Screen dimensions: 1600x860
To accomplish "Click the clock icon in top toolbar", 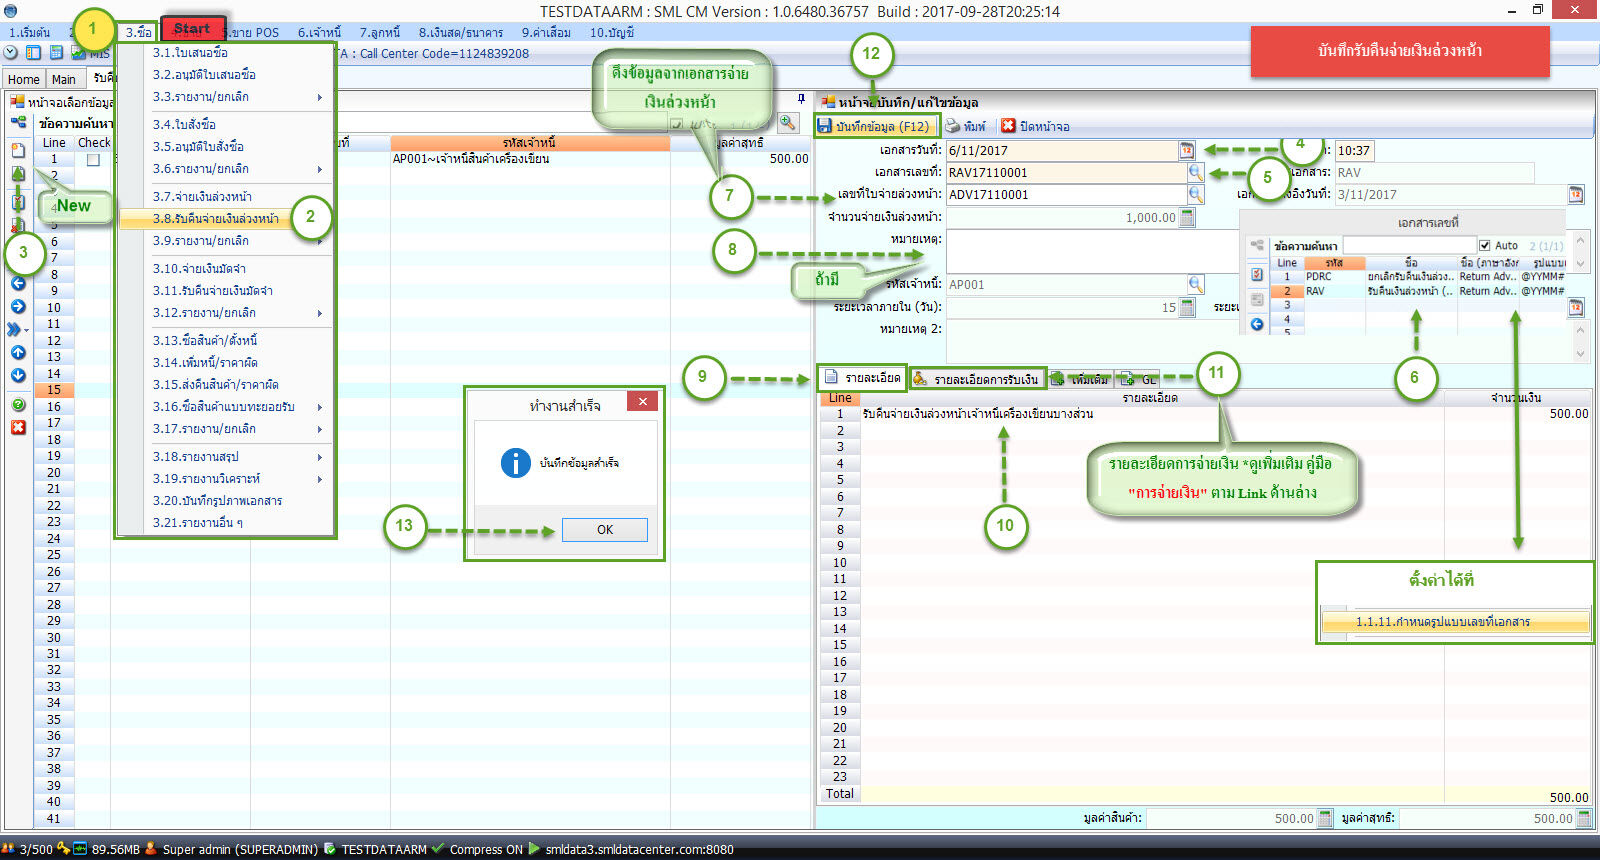I will click(11, 53).
